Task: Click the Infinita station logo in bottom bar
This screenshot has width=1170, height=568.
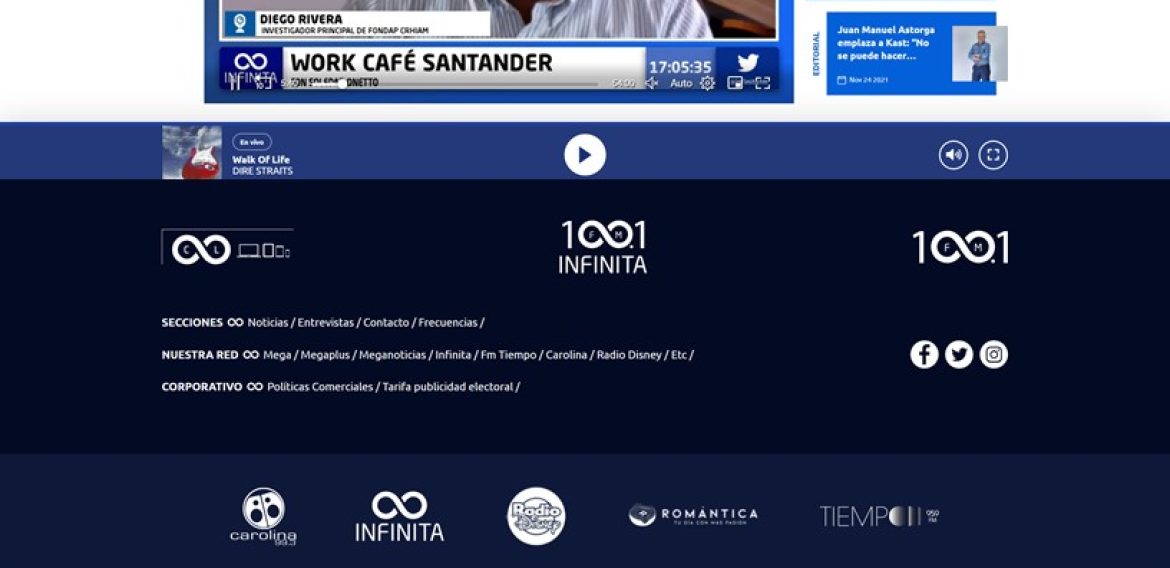Action: coord(399,516)
